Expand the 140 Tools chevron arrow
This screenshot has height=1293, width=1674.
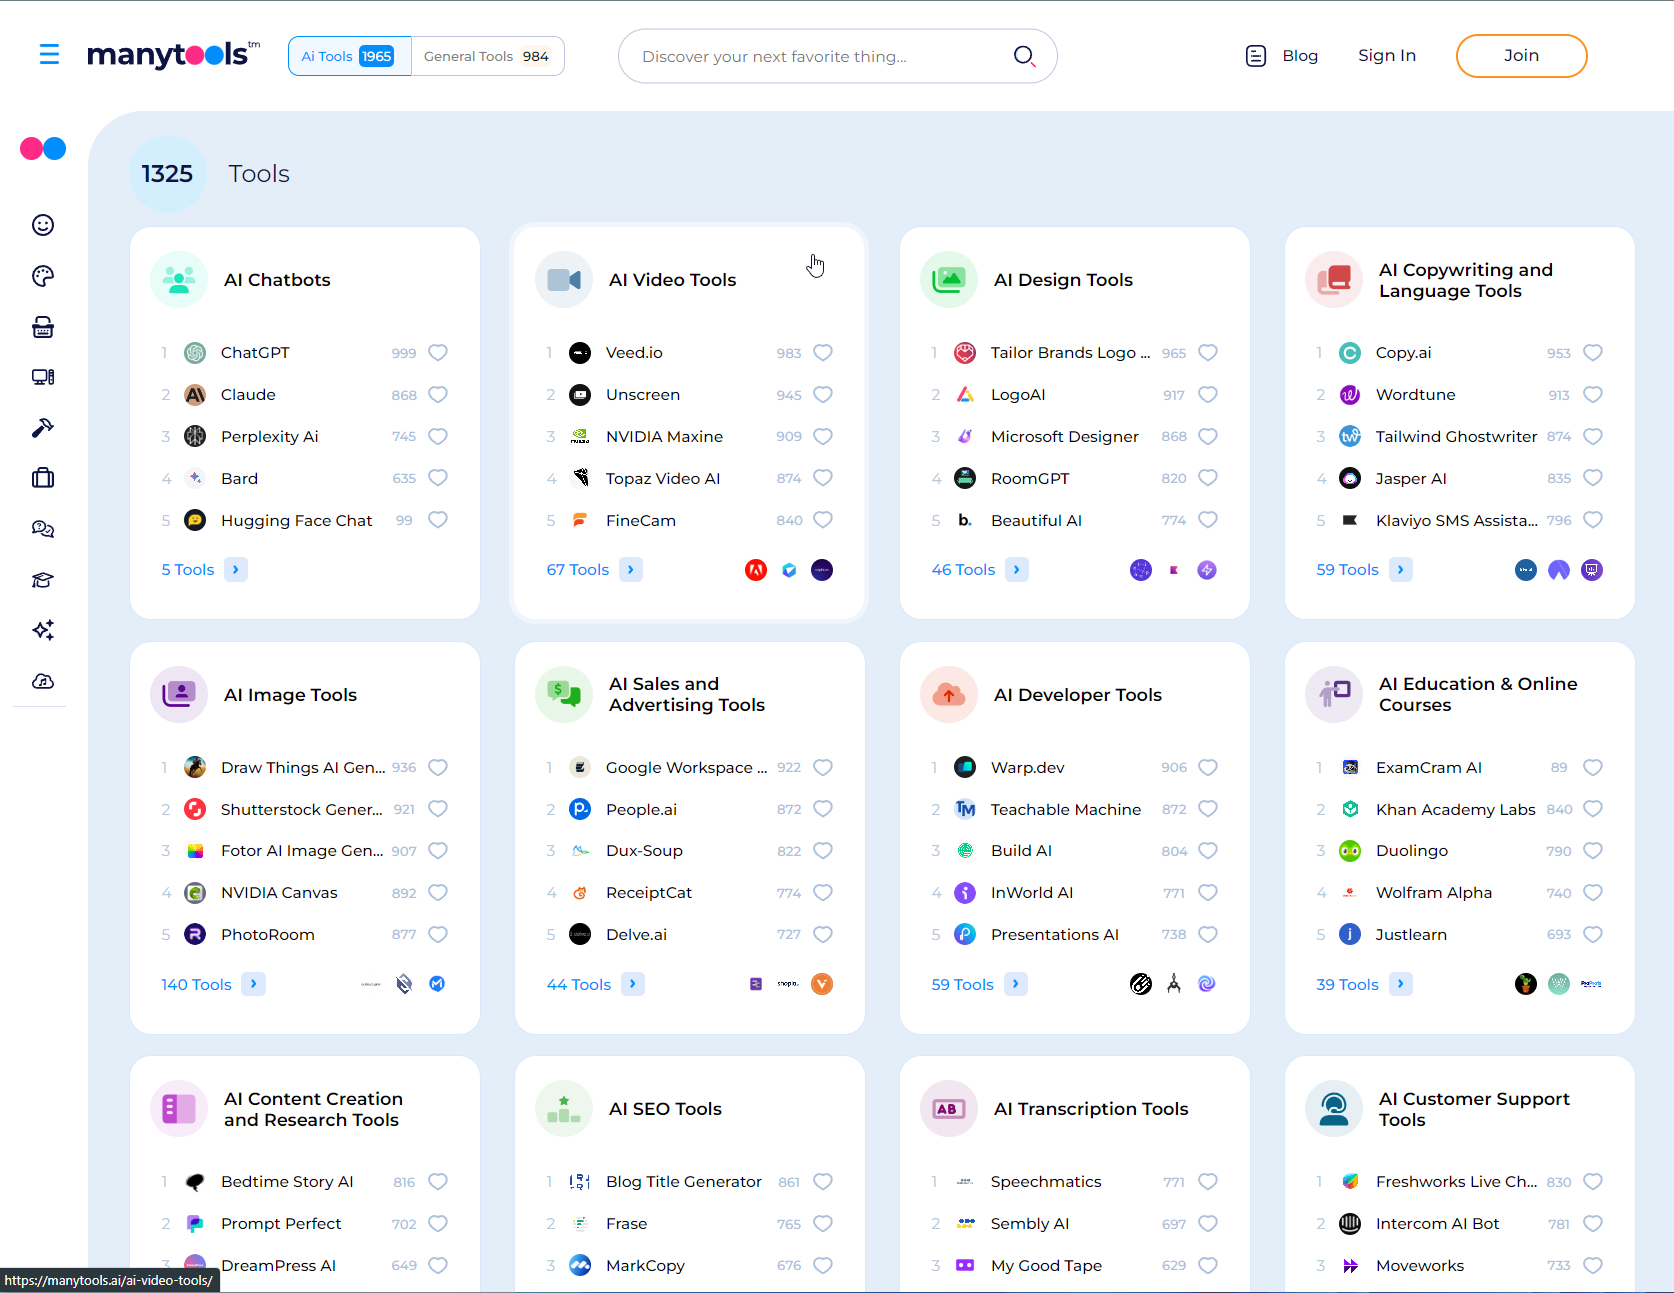(x=254, y=984)
